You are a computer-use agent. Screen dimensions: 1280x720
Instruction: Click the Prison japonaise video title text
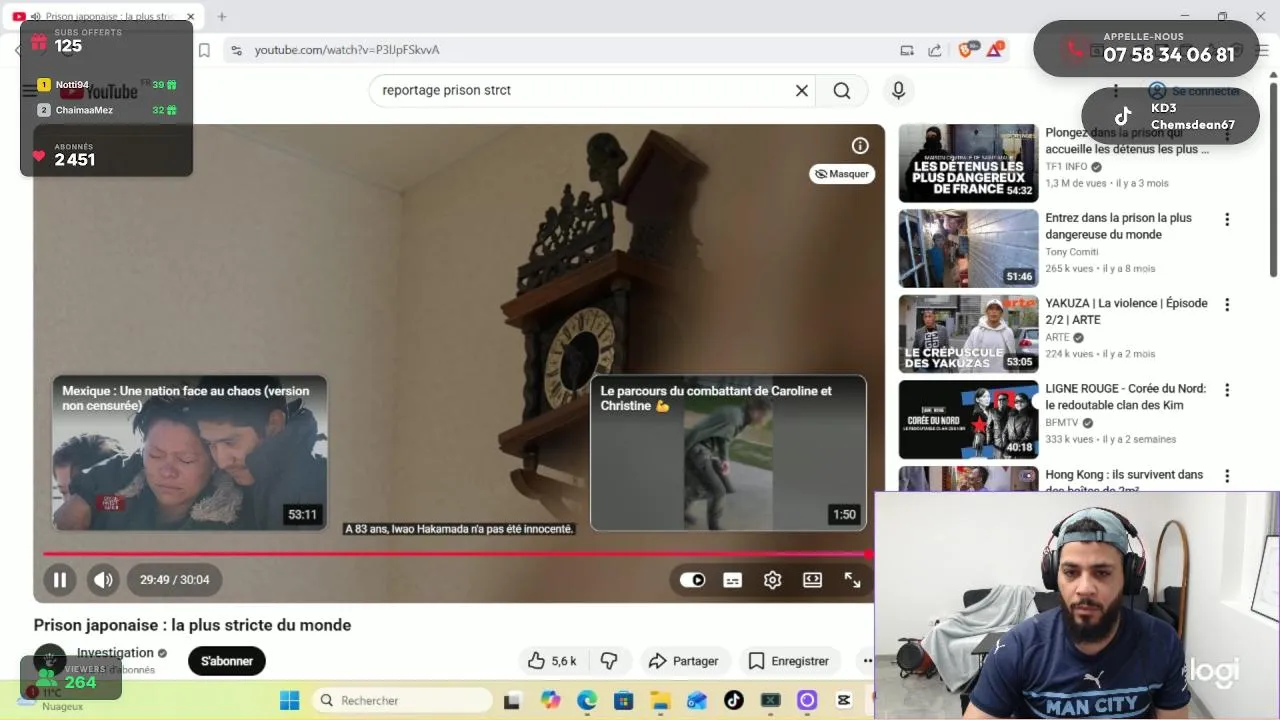tap(192, 625)
